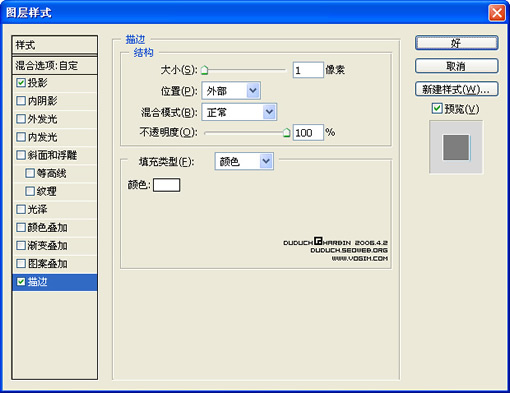The width and height of the screenshot is (510, 393).
Task: Uncheck the 描边 stroke checkbox
Action: [21, 282]
